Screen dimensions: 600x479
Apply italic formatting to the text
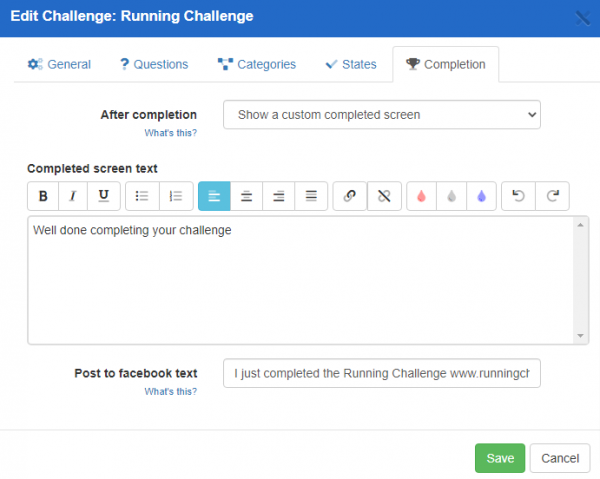[x=73, y=196]
